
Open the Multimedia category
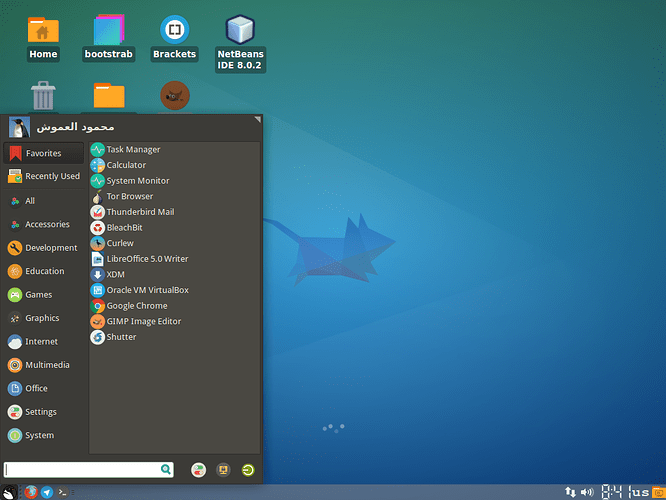tap(43, 365)
